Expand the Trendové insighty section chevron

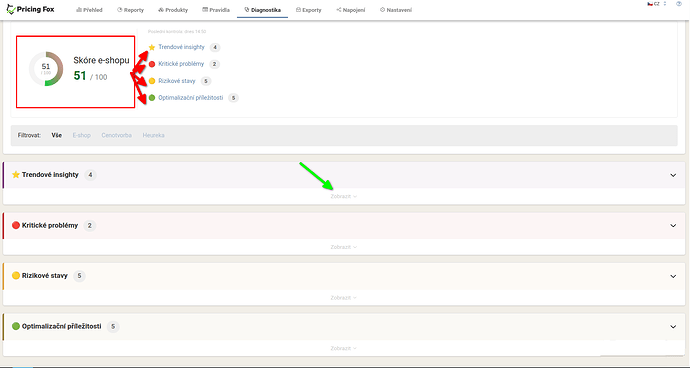(x=673, y=175)
